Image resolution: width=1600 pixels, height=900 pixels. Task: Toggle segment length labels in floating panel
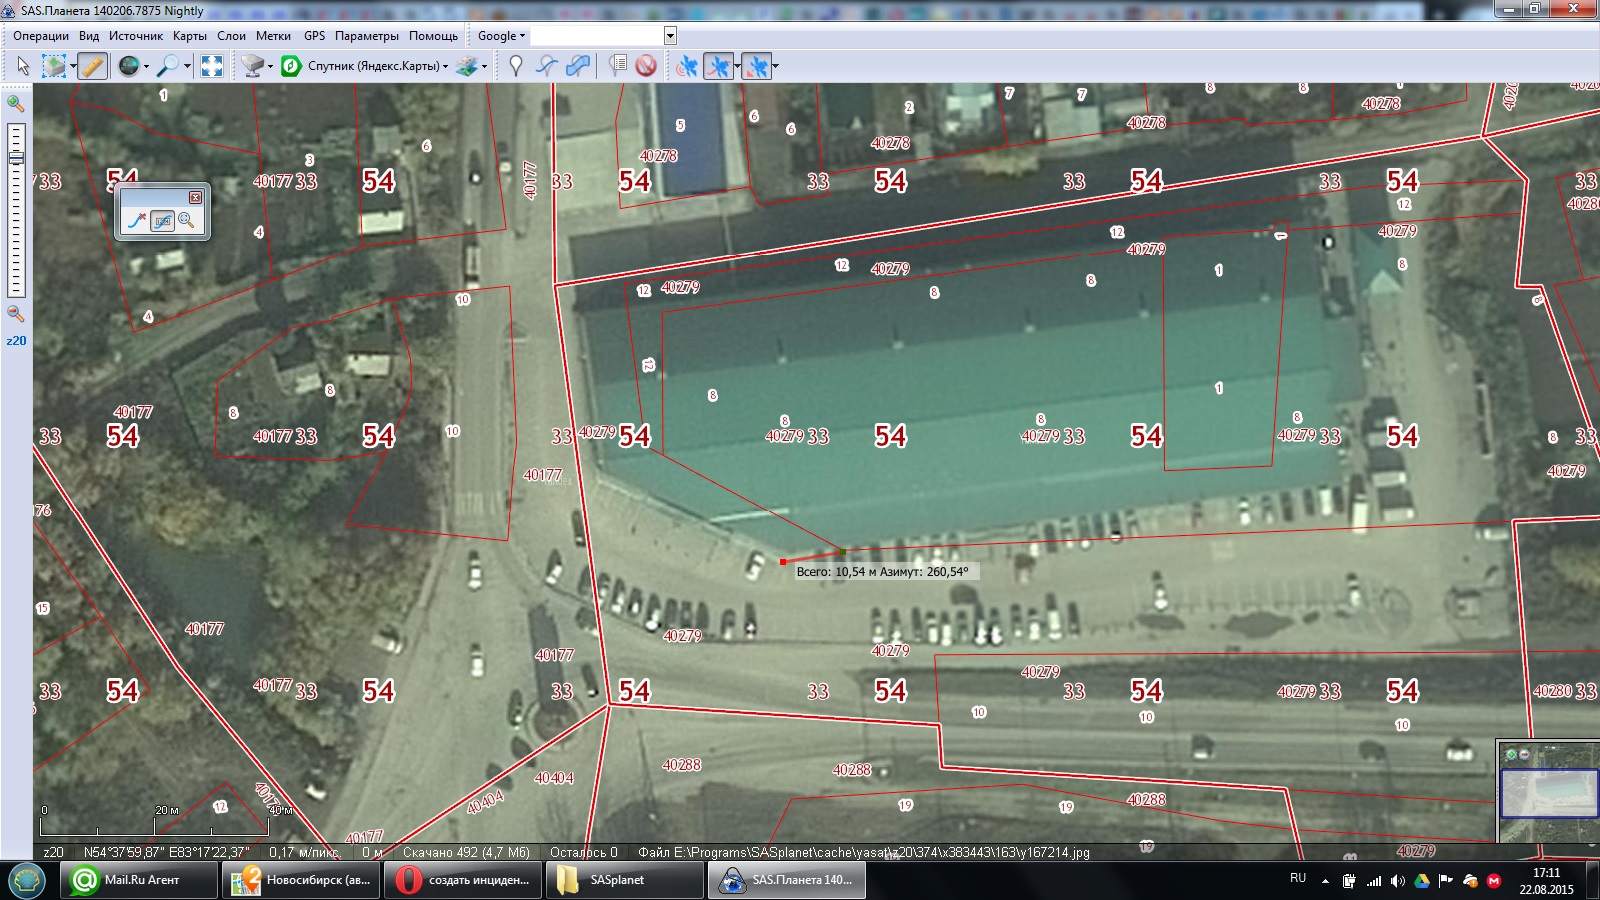click(162, 221)
